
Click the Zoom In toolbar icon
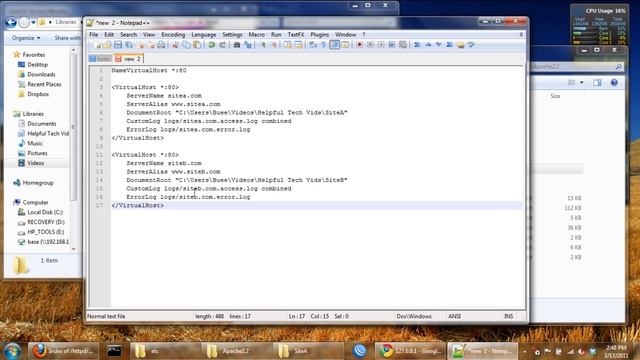[x=263, y=45]
